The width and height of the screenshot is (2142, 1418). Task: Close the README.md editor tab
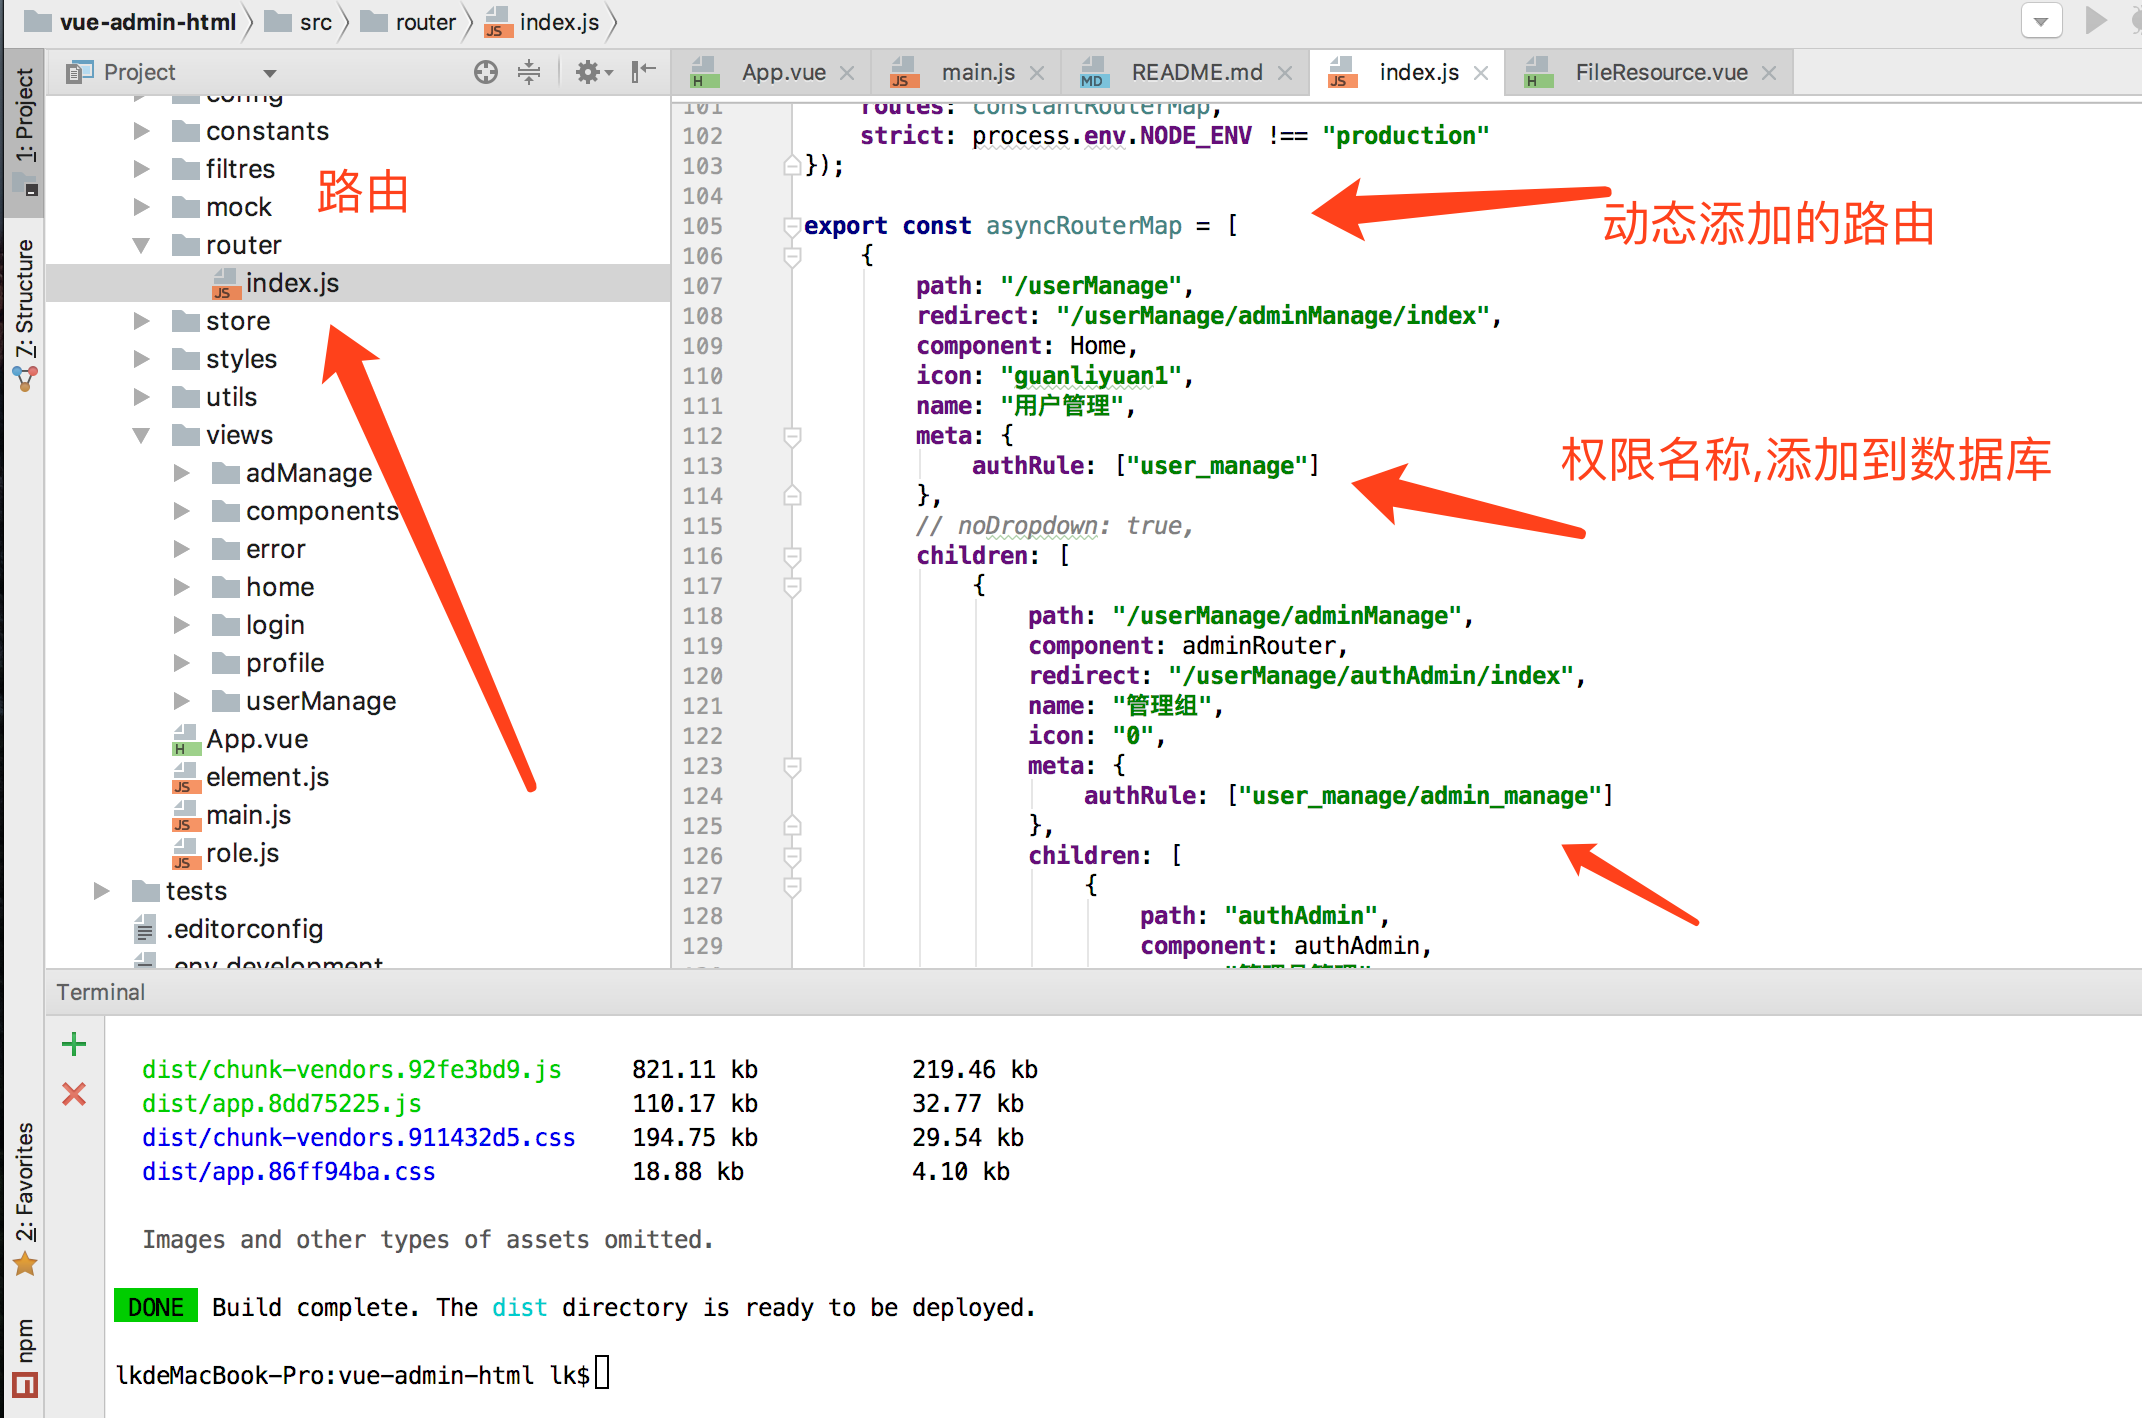[1286, 73]
